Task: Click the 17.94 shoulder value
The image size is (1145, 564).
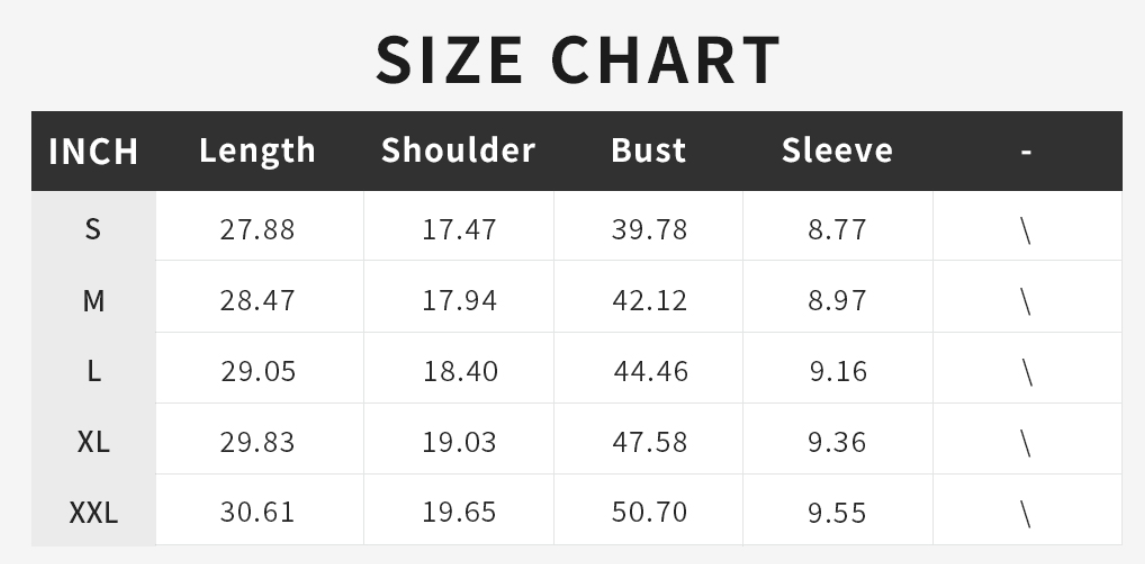Action: point(459,300)
